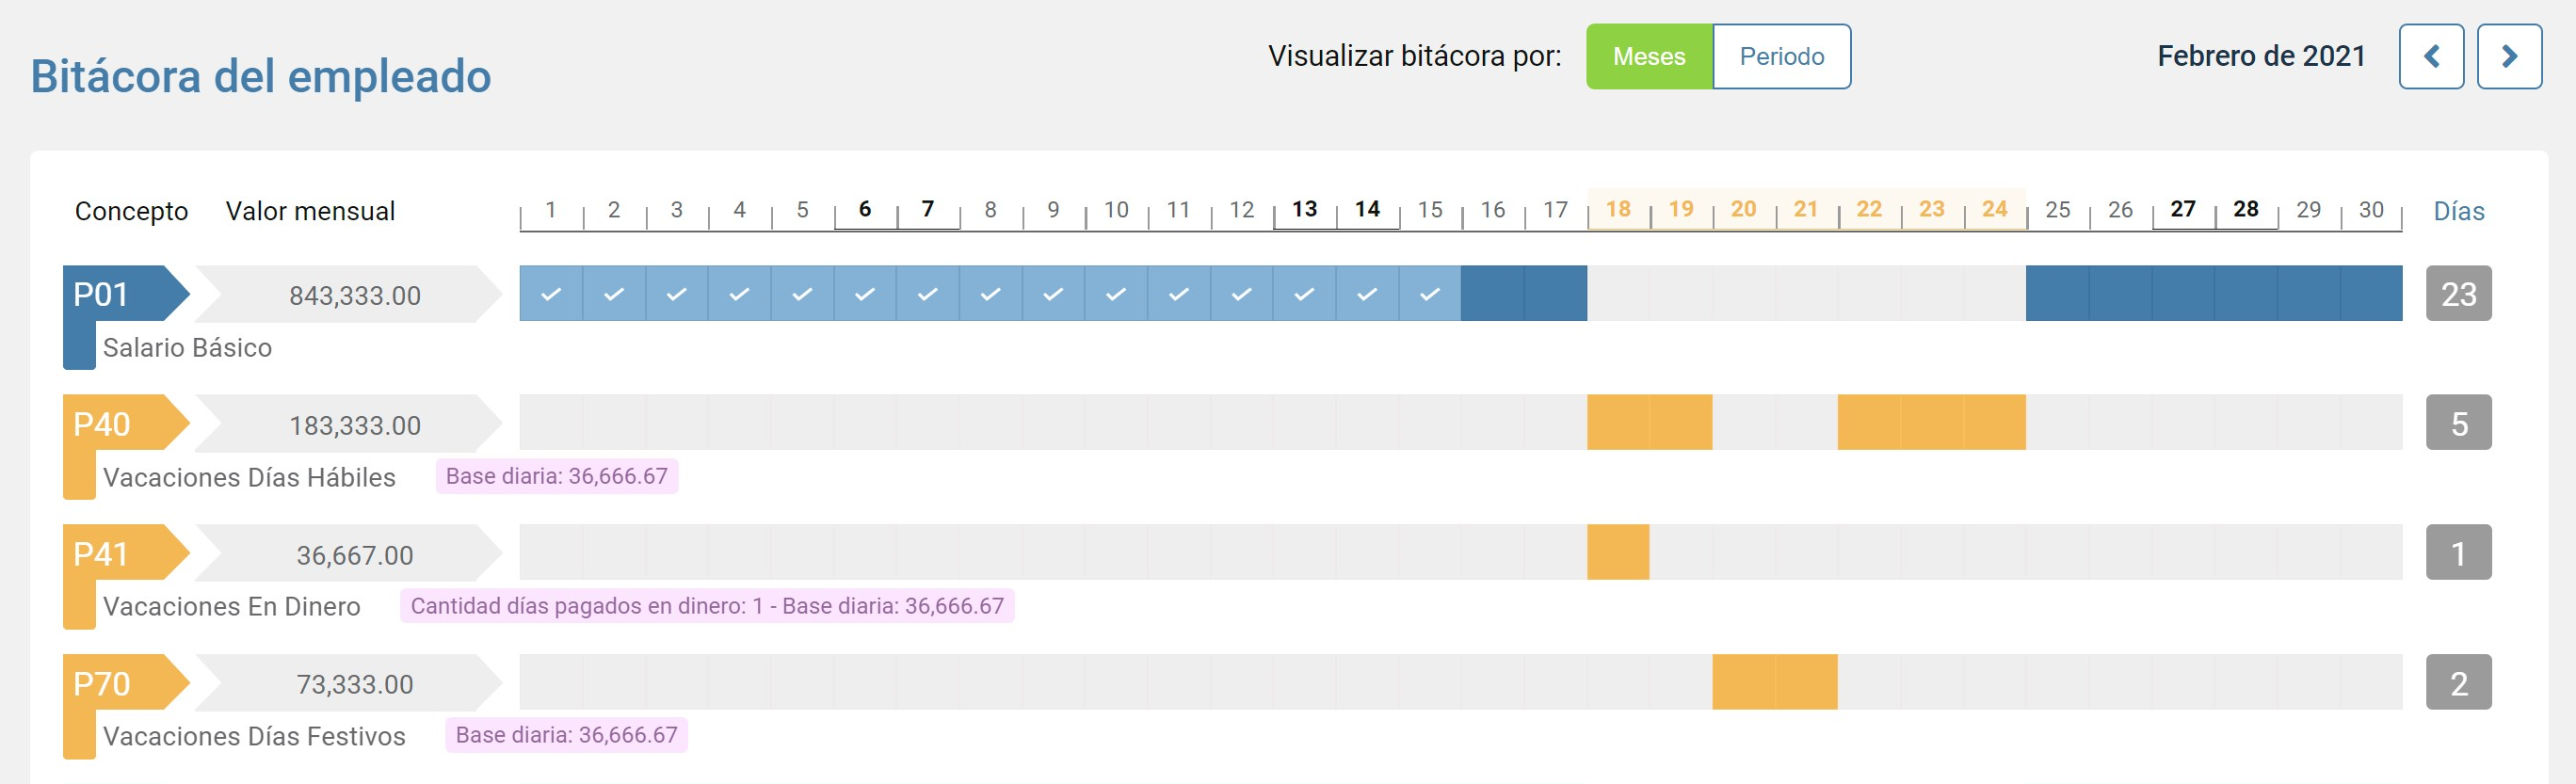This screenshot has height=784, width=2576.
Task: Click monthly value 36,667.00
Action: [354, 556]
